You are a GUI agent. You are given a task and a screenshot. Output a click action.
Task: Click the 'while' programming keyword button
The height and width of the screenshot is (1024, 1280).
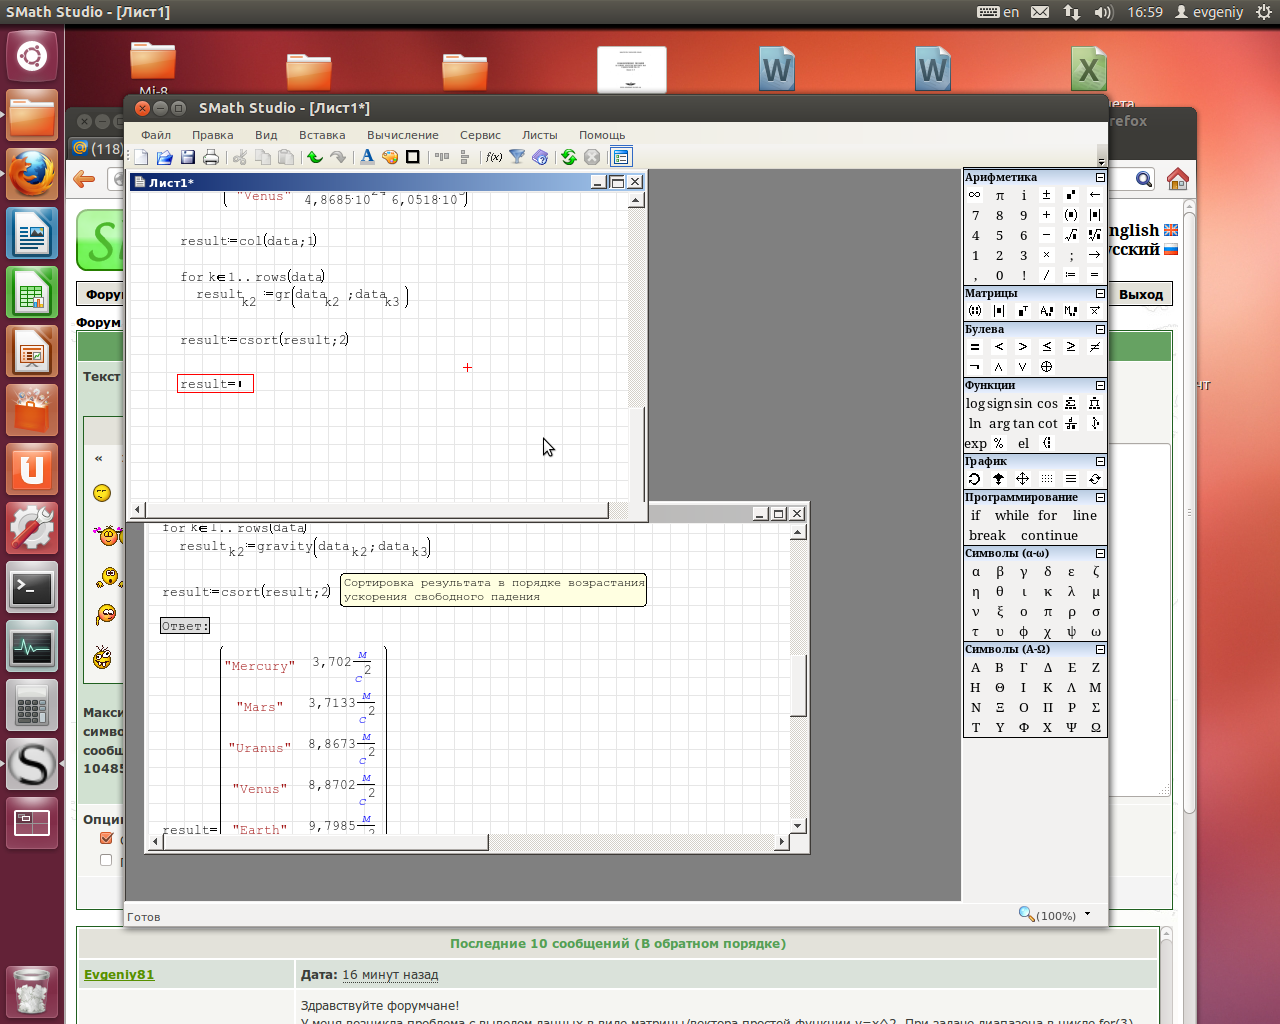(1011, 515)
